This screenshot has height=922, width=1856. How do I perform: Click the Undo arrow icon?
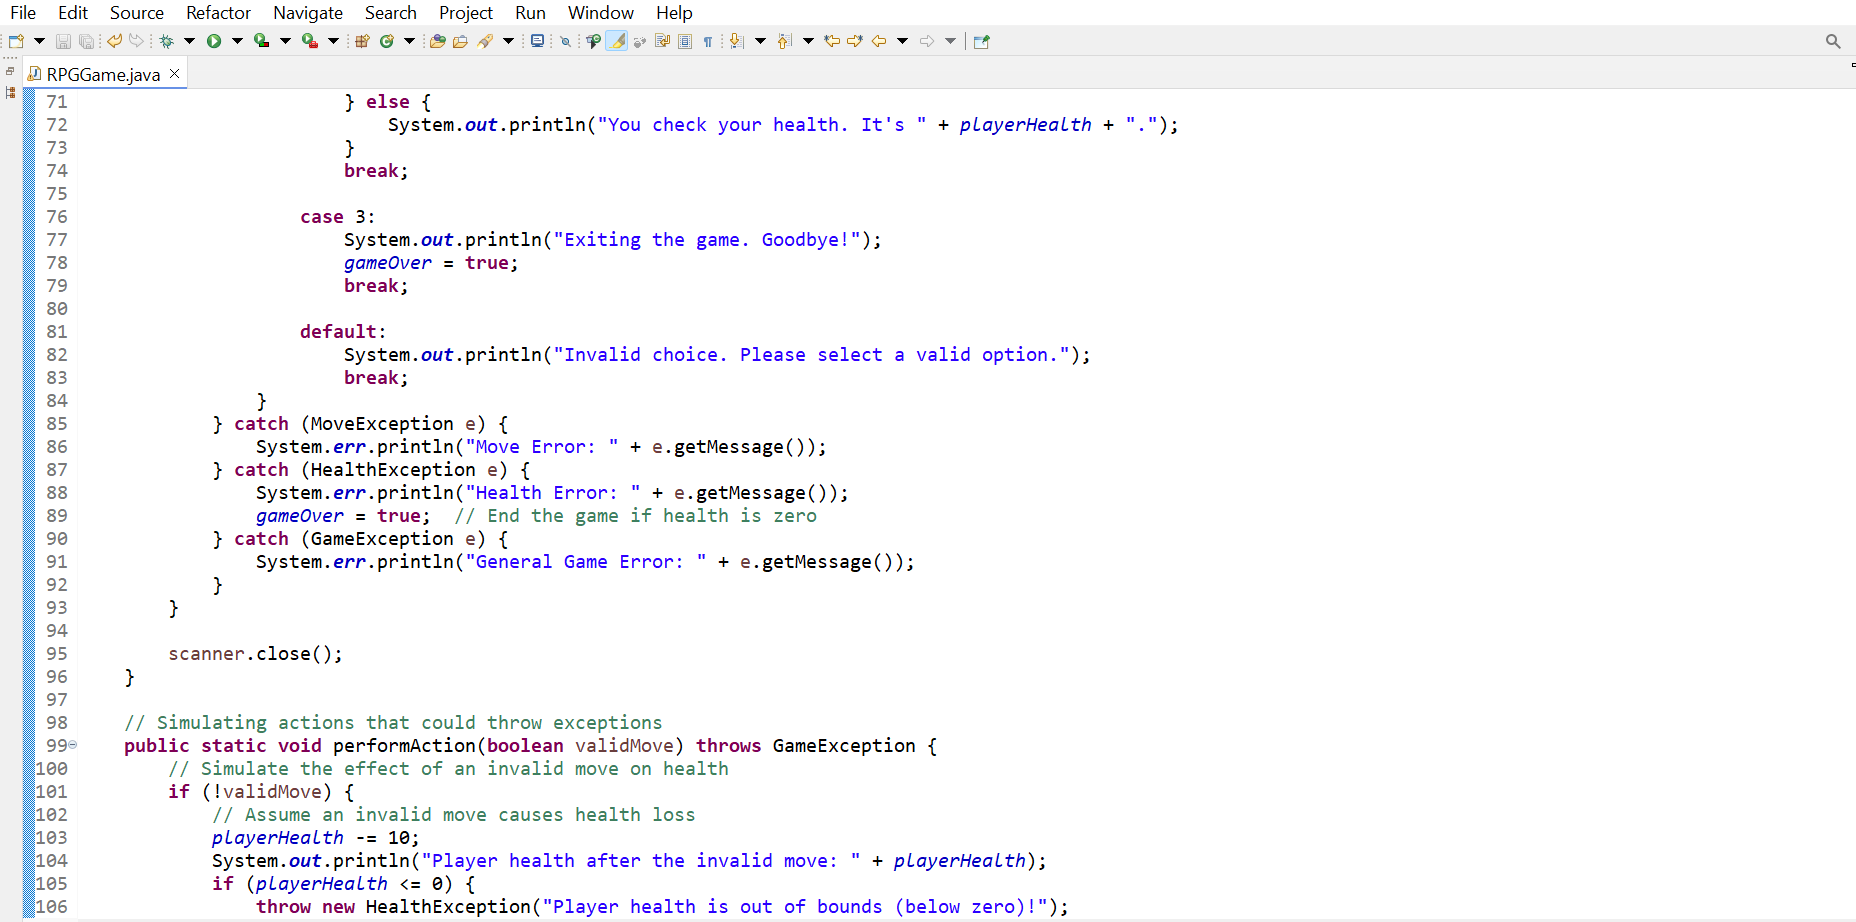[114, 41]
